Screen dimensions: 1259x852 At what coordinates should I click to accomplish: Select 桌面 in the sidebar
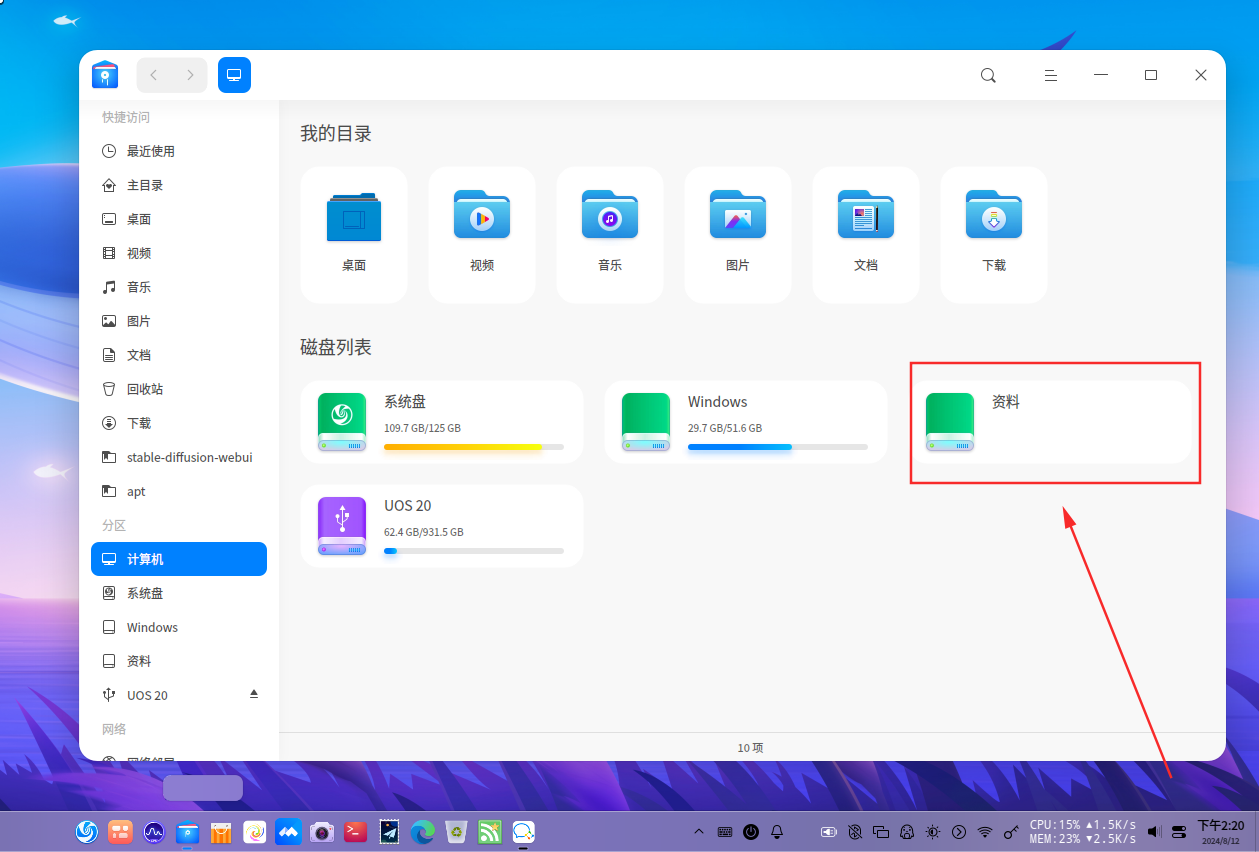coord(179,219)
